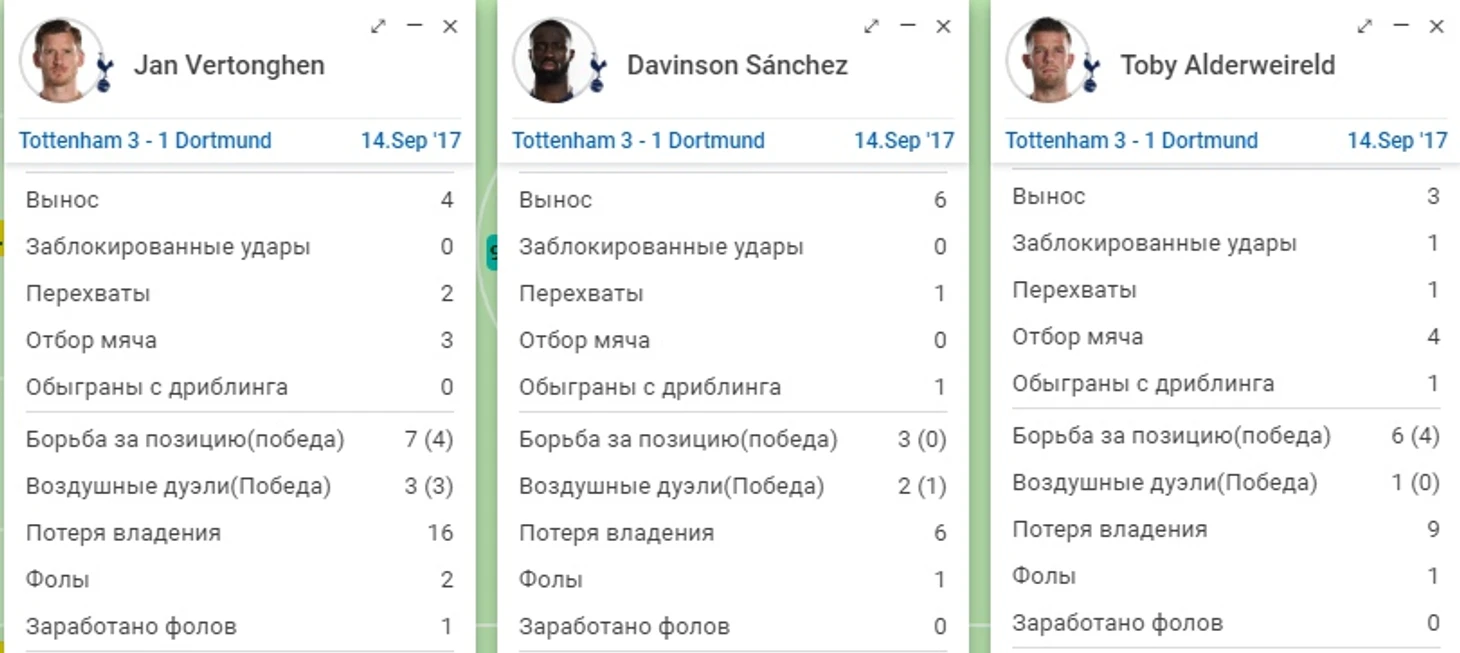Click Tottenham badge beside Sánchez's photo
The width and height of the screenshot is (1460, 653).
pyautogui.click(x=598, y=74)
